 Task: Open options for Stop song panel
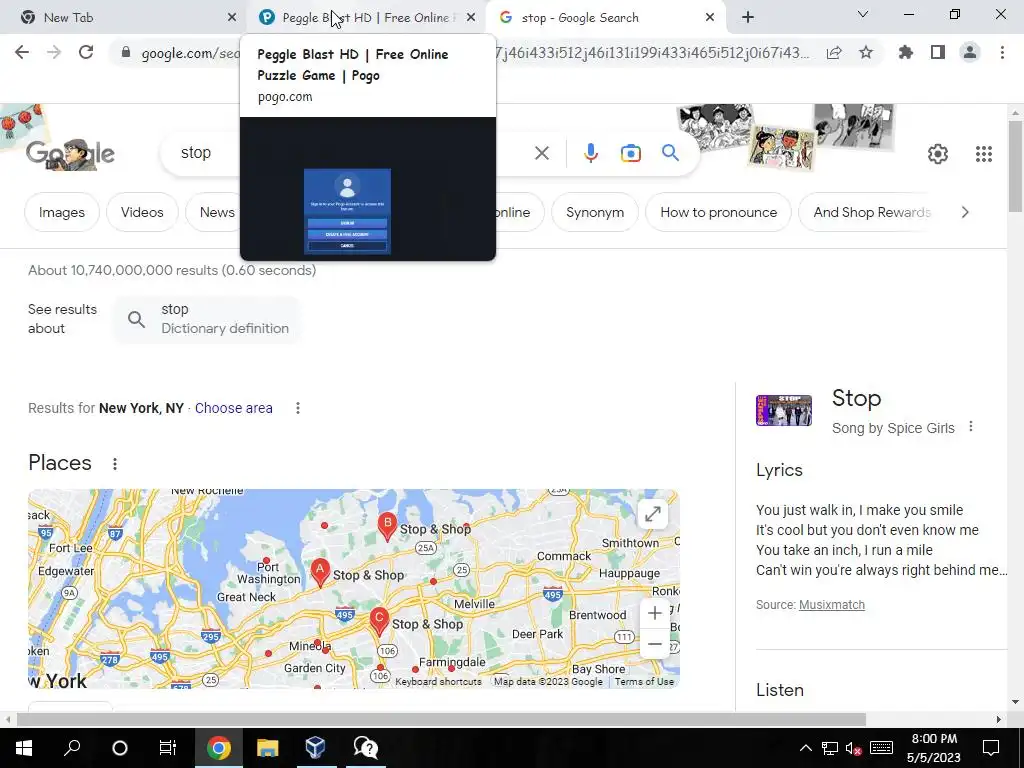[971, 426]
